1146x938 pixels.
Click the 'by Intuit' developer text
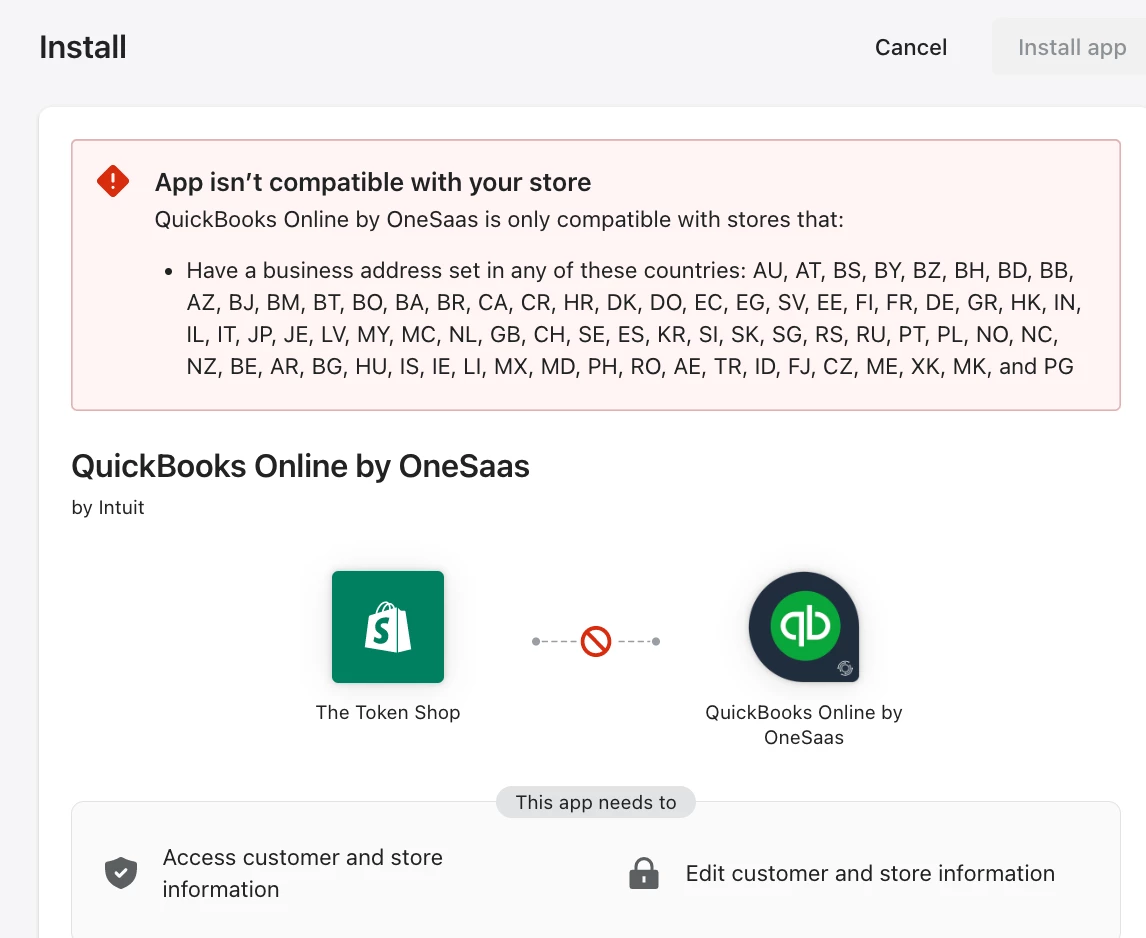pos(107,507)
